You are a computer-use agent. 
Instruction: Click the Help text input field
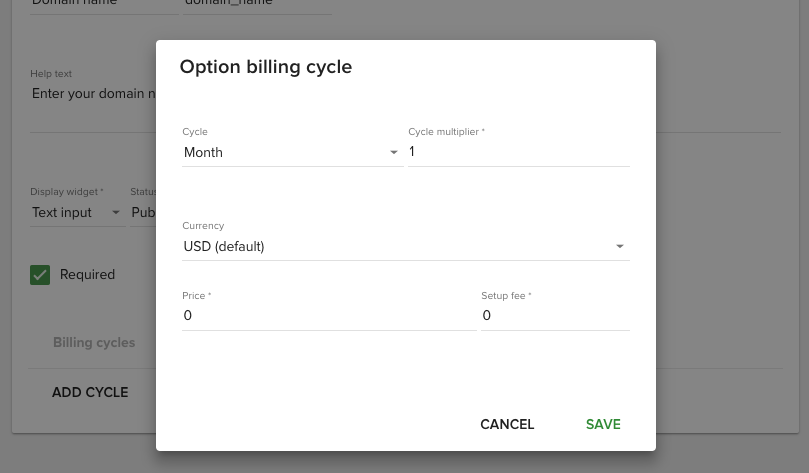pos(92,94)
